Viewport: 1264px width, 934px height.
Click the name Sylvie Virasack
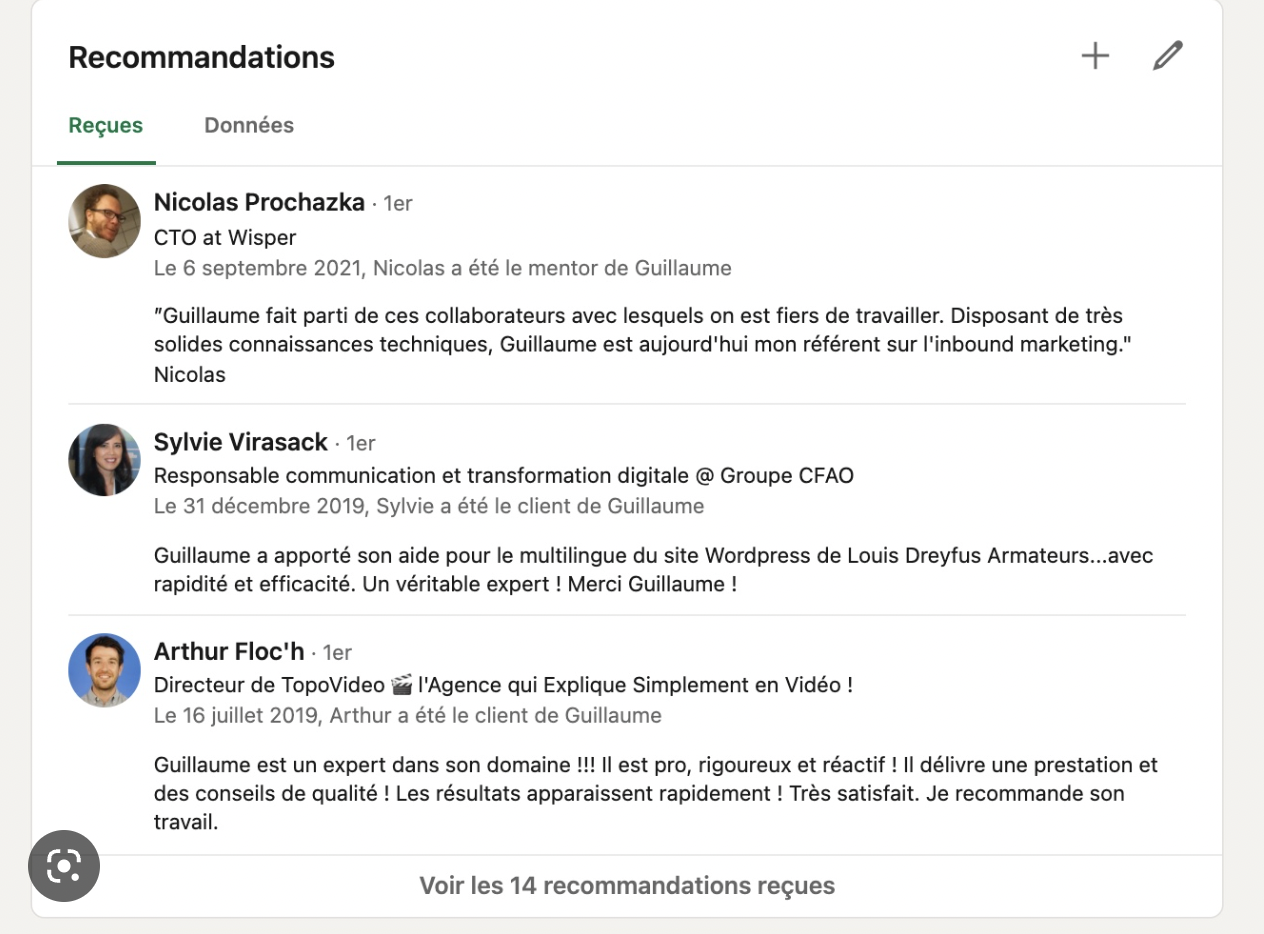click(241, 442)
